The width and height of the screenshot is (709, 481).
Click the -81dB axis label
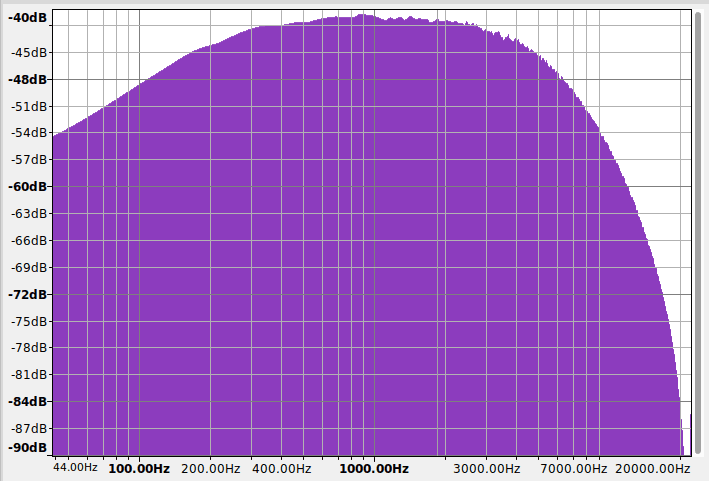(29, 375)
